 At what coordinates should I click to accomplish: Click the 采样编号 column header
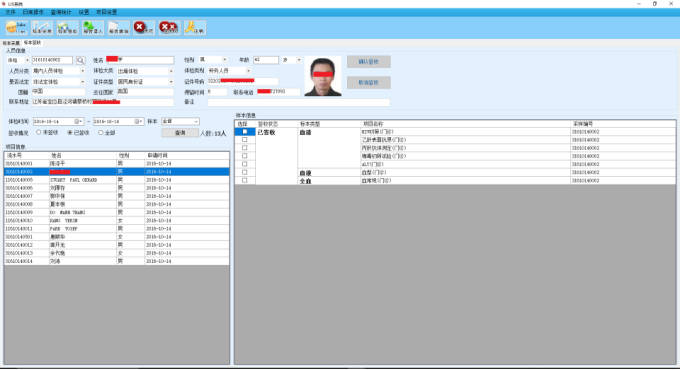point(623,124)
